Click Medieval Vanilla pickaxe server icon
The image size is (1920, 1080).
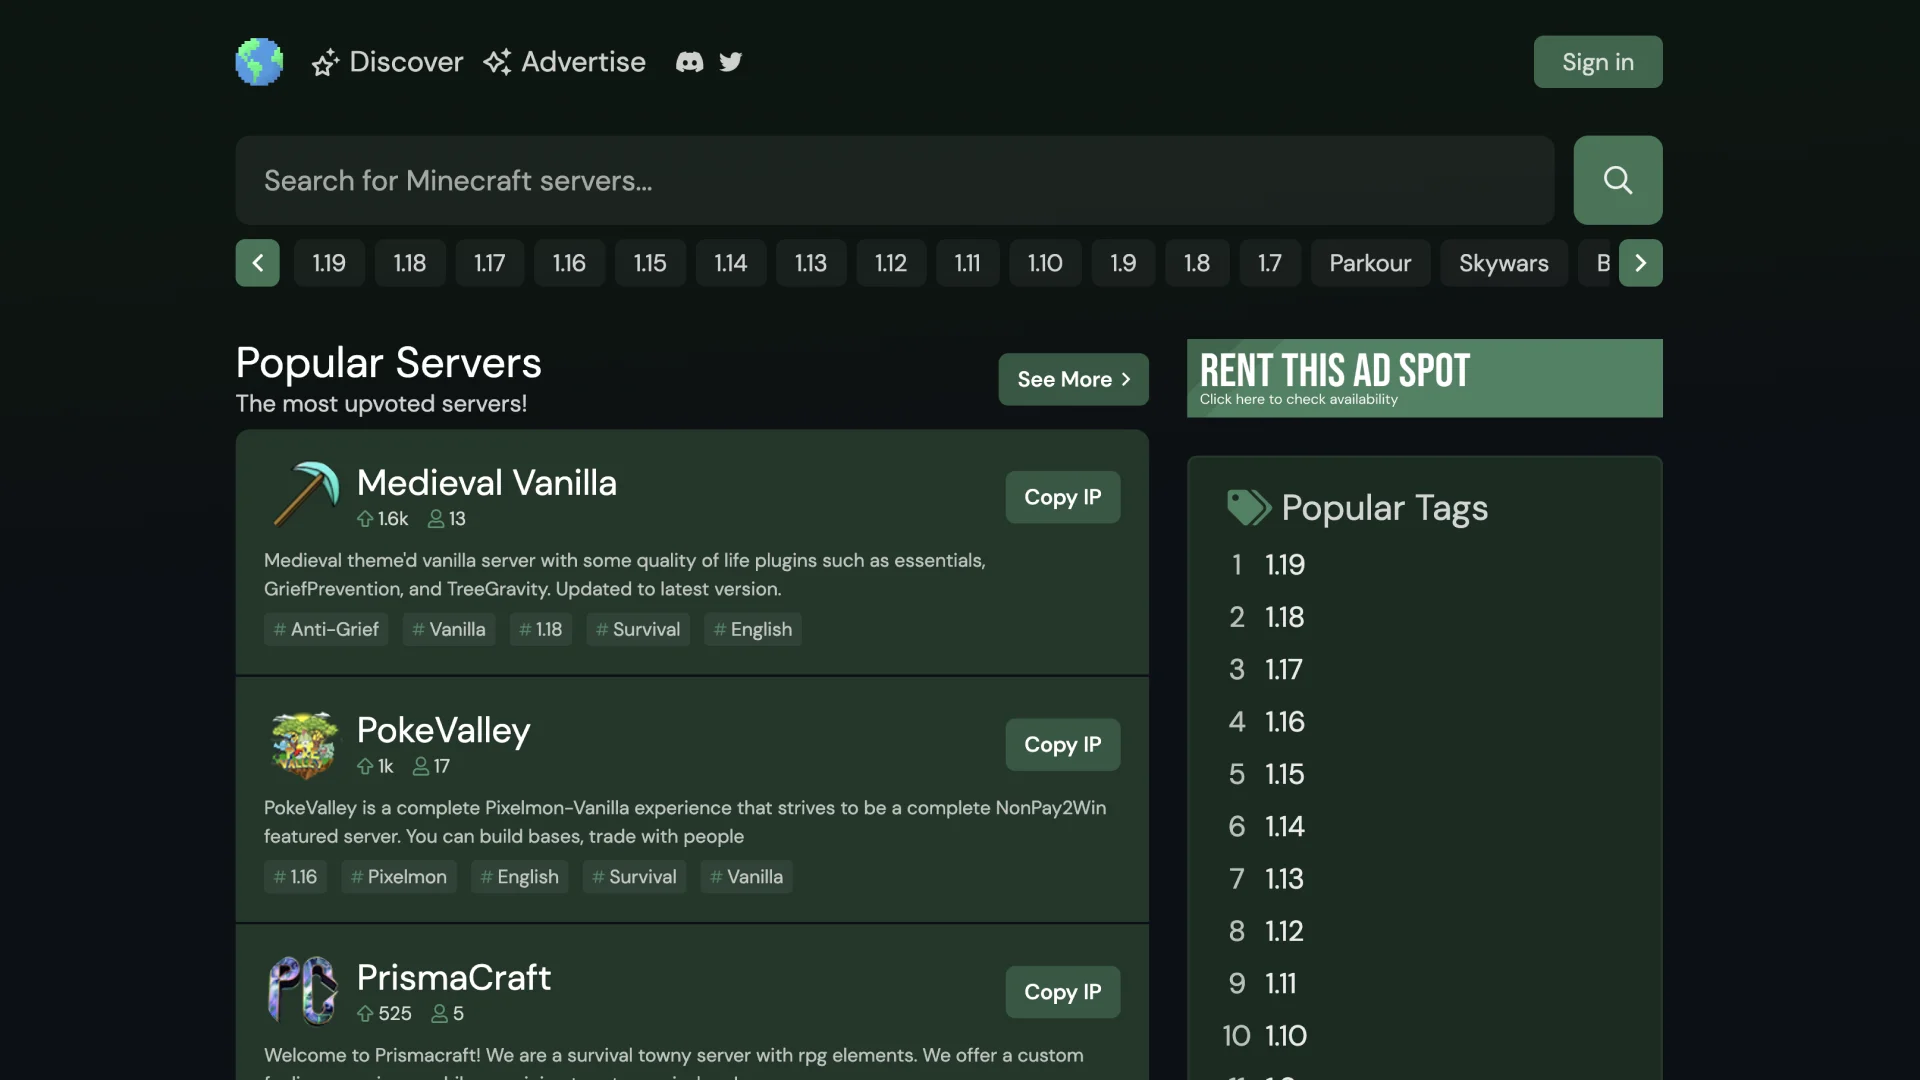(x=305, y=494)
